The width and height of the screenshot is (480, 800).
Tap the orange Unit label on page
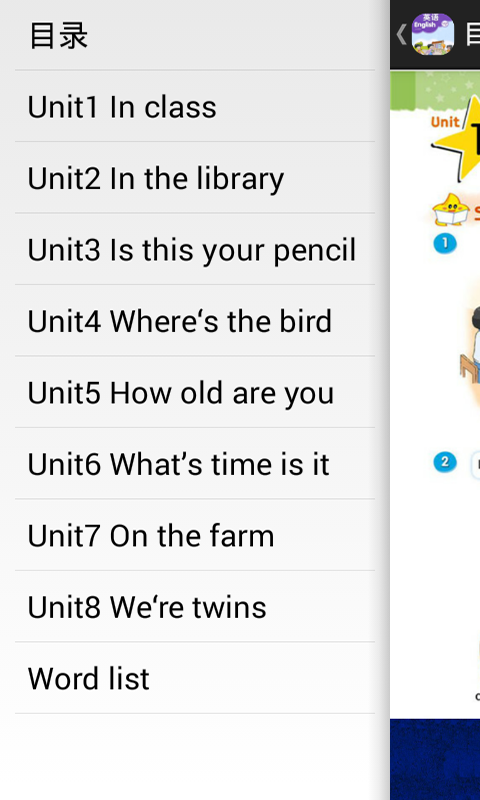[x=445, y=121]
